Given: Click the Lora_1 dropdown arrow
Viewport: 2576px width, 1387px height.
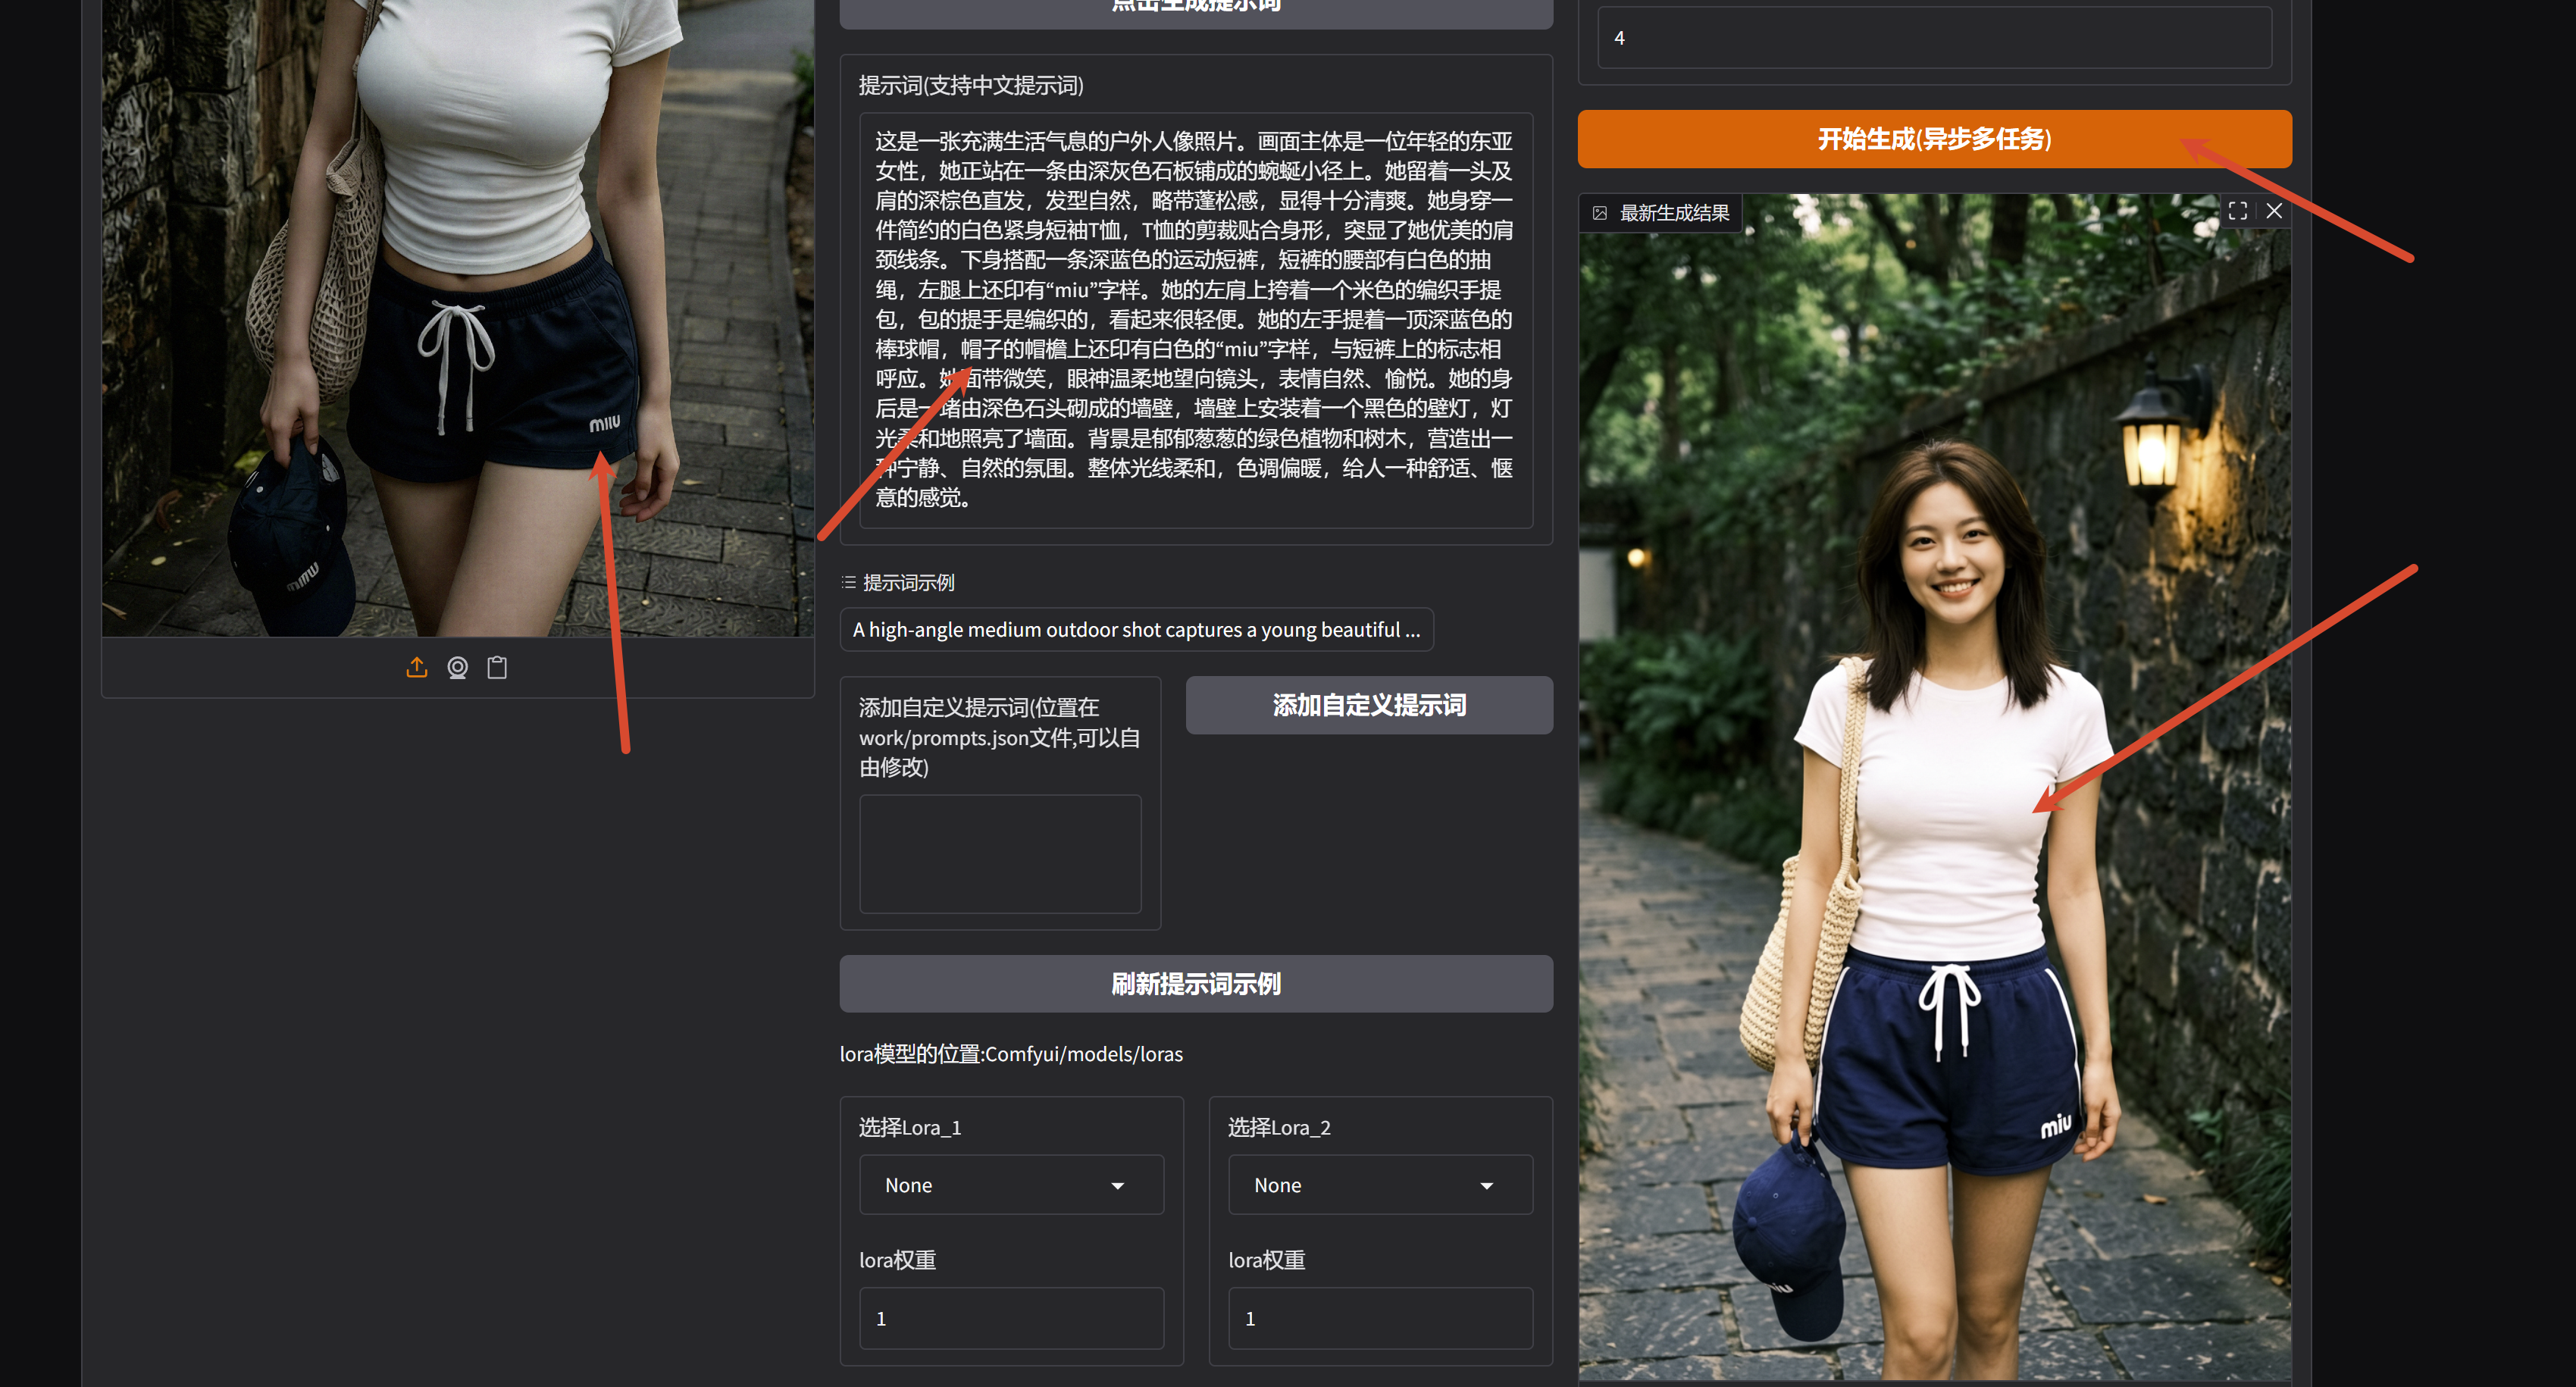Looking at the screenshot, I should 1117,1186.
